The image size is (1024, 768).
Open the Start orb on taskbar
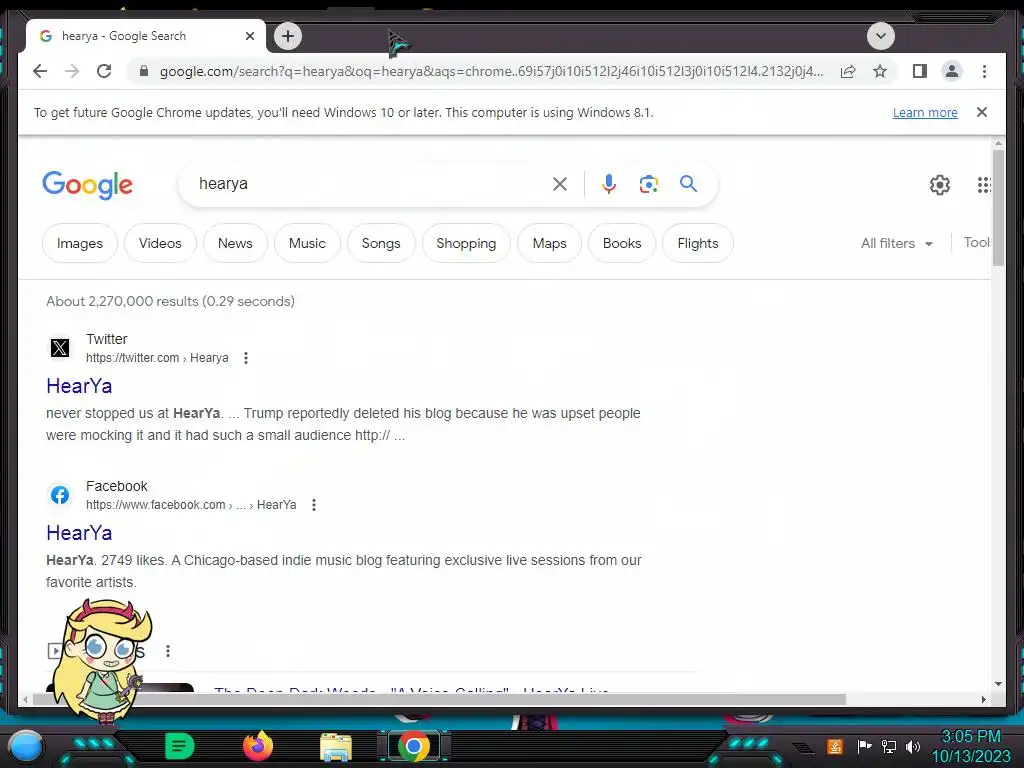pyautogui.click(x=26, y=746)
